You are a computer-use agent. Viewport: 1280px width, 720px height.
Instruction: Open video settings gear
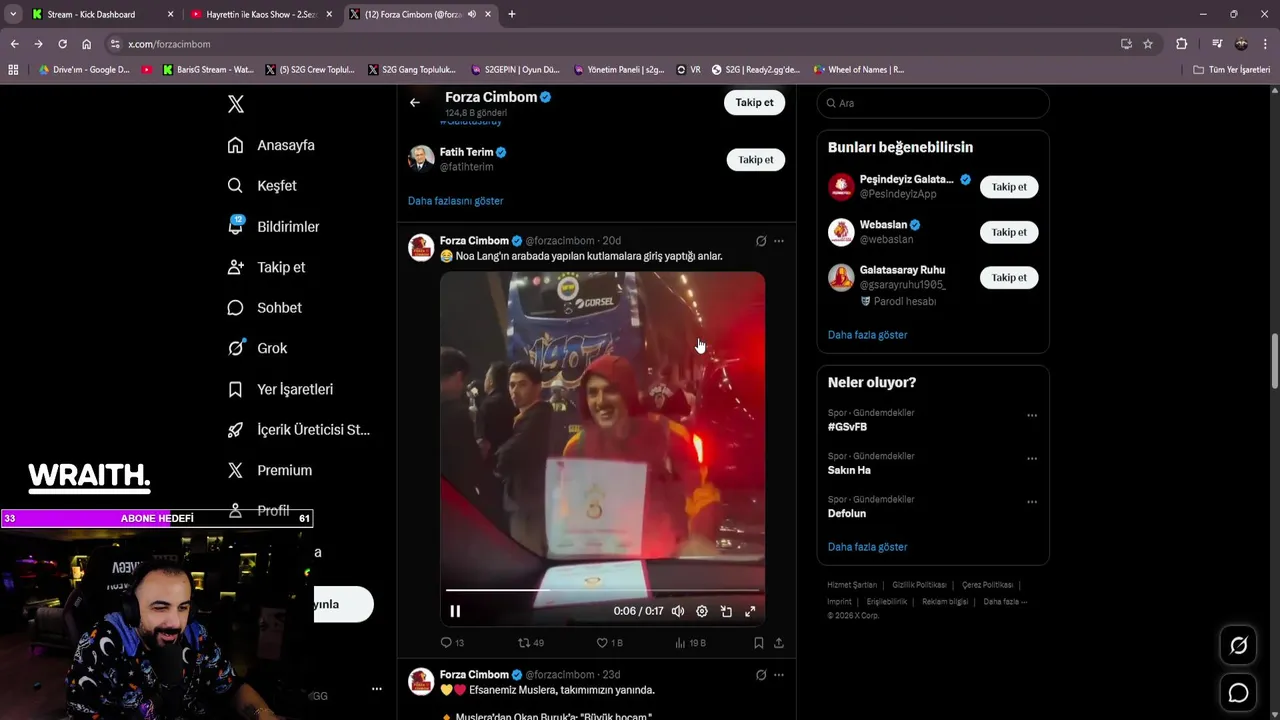[702, 611]
